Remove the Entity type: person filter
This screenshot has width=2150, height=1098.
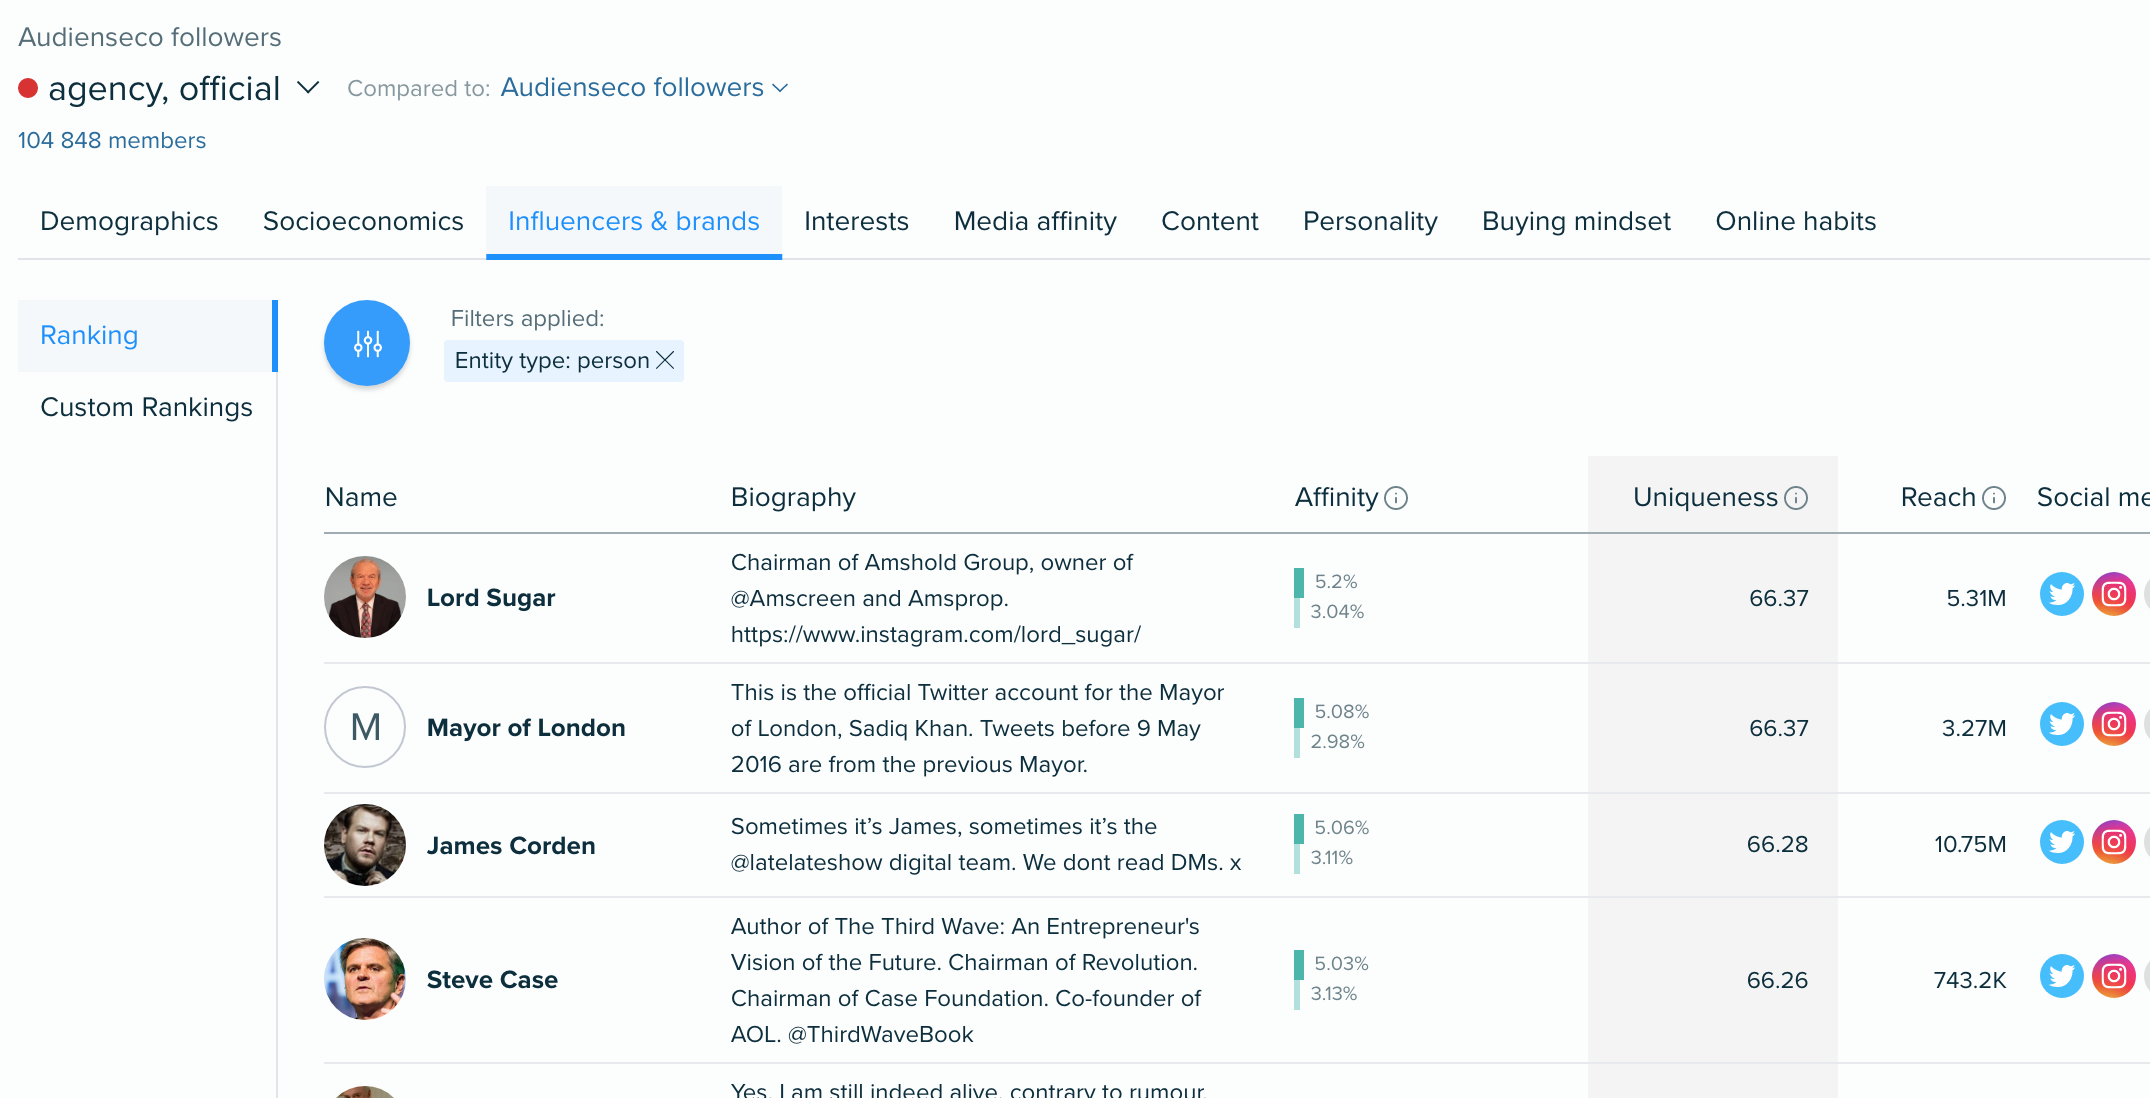665,360
